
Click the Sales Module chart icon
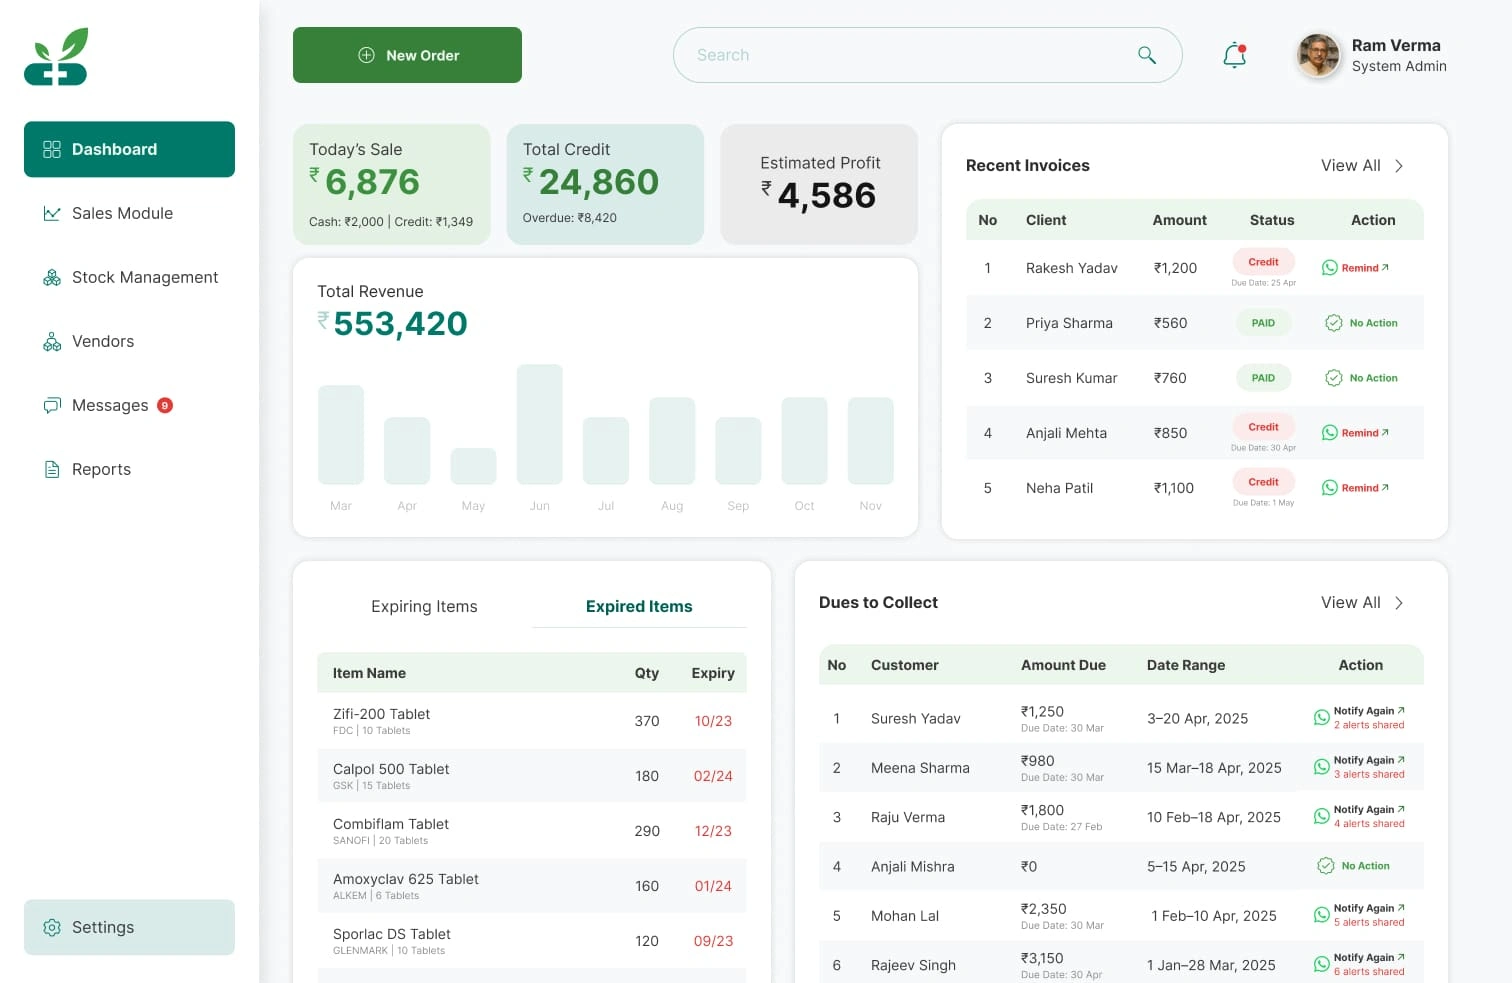52,213
